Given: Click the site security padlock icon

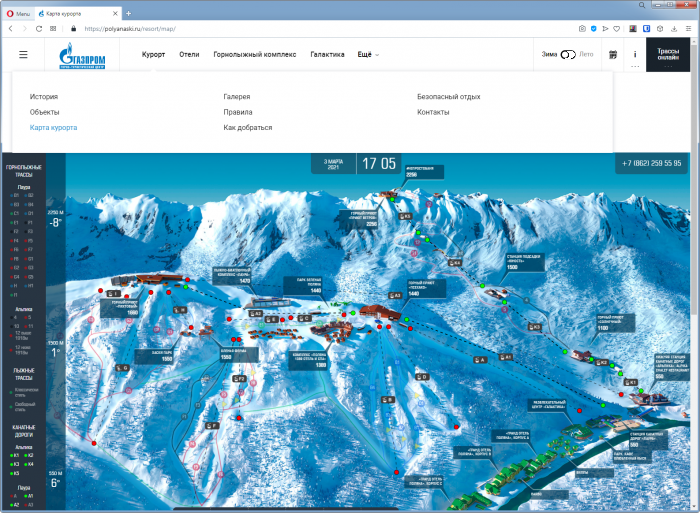Looking at the screenshot, I should [x=74, y=29].
